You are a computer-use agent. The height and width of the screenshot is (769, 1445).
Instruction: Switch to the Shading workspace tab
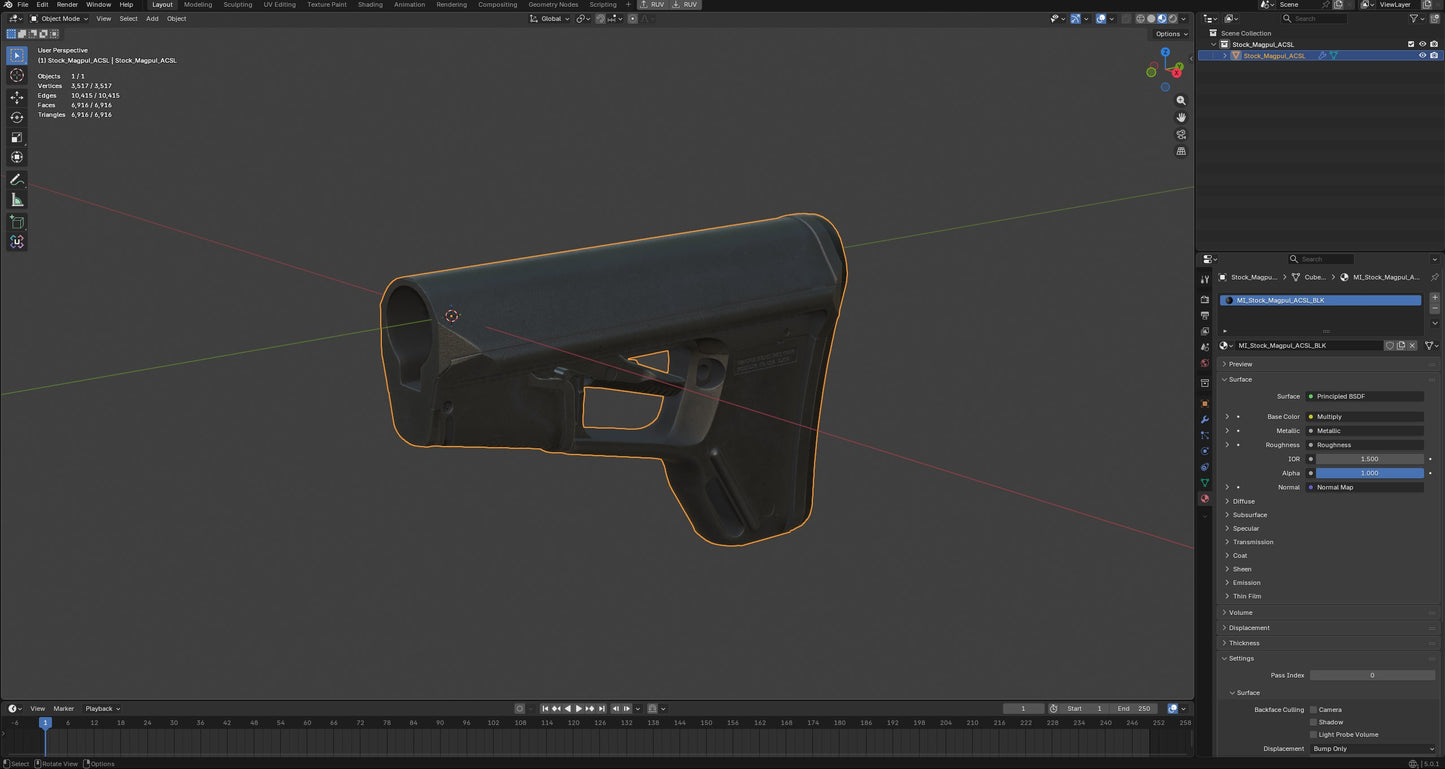(370, 5)
